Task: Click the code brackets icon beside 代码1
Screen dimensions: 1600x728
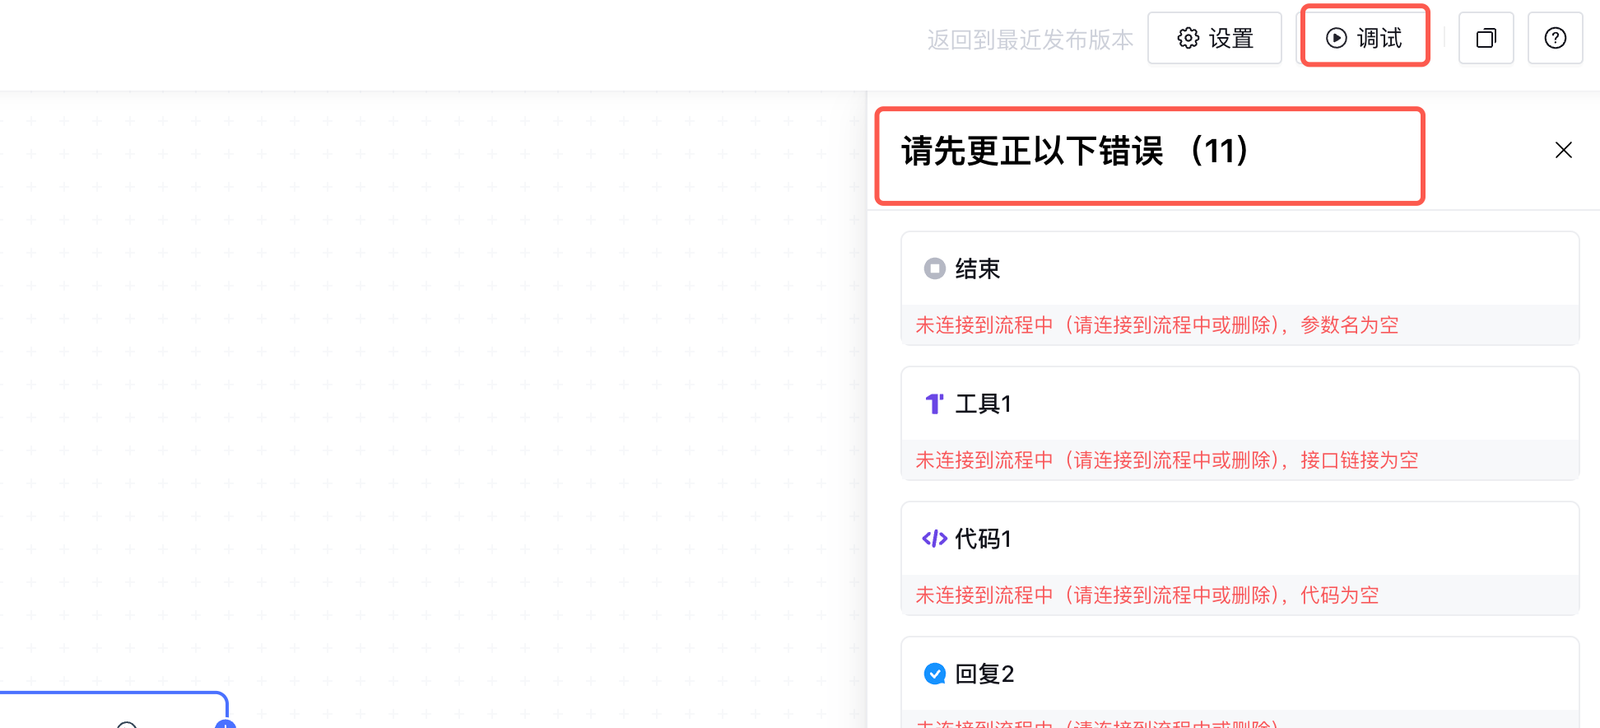Action: pyautogui.click(x=934, y=538)
